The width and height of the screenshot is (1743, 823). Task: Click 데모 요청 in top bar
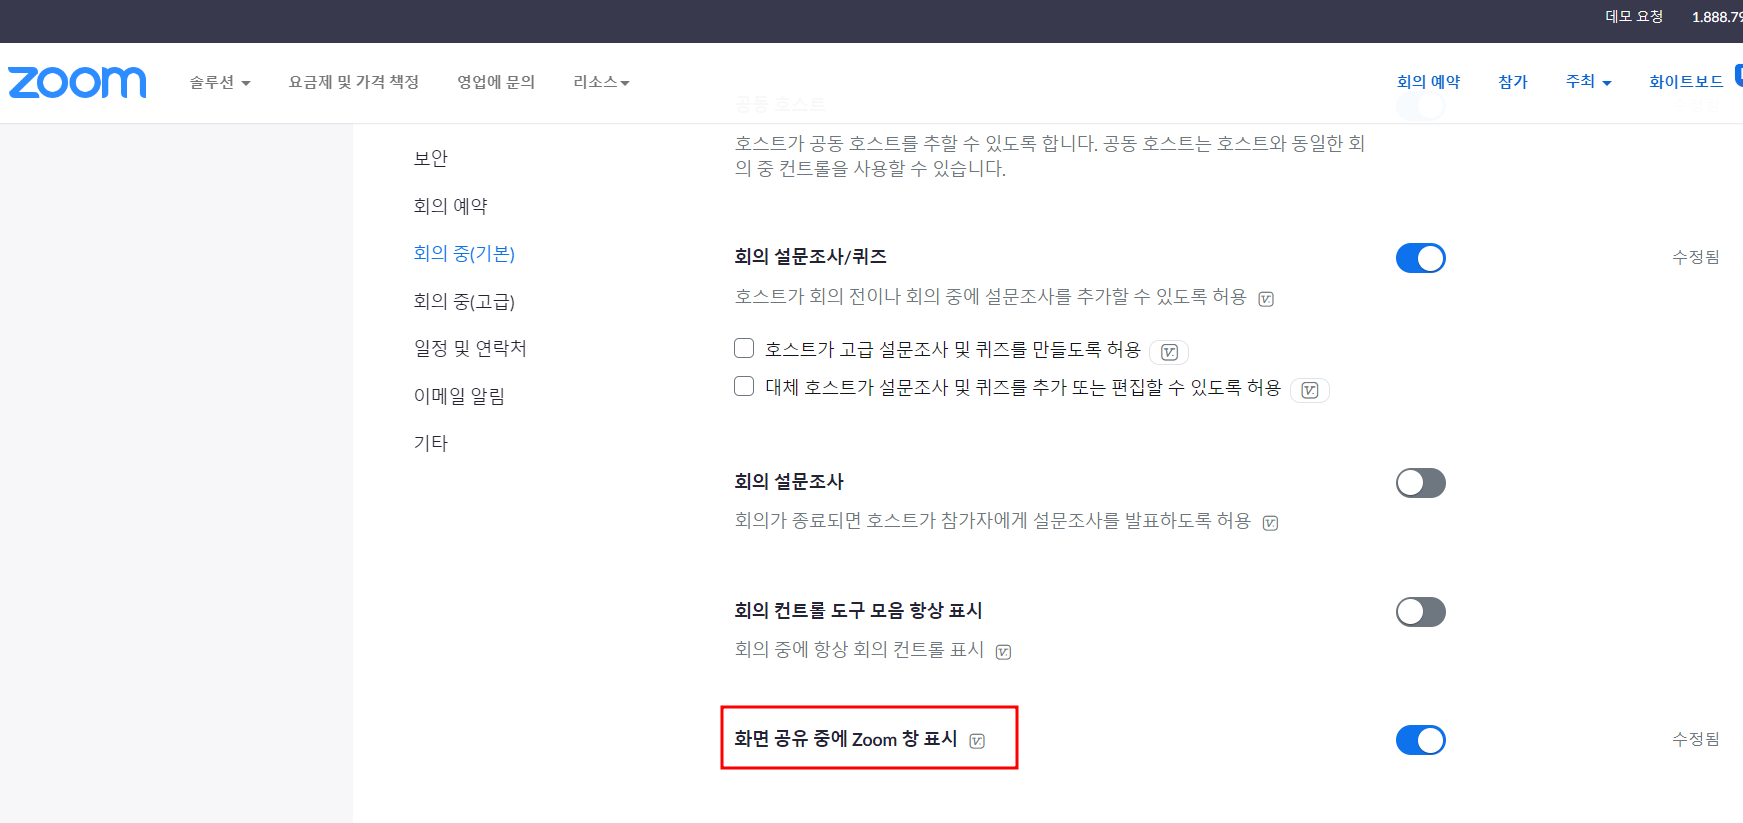(1634, 17)
